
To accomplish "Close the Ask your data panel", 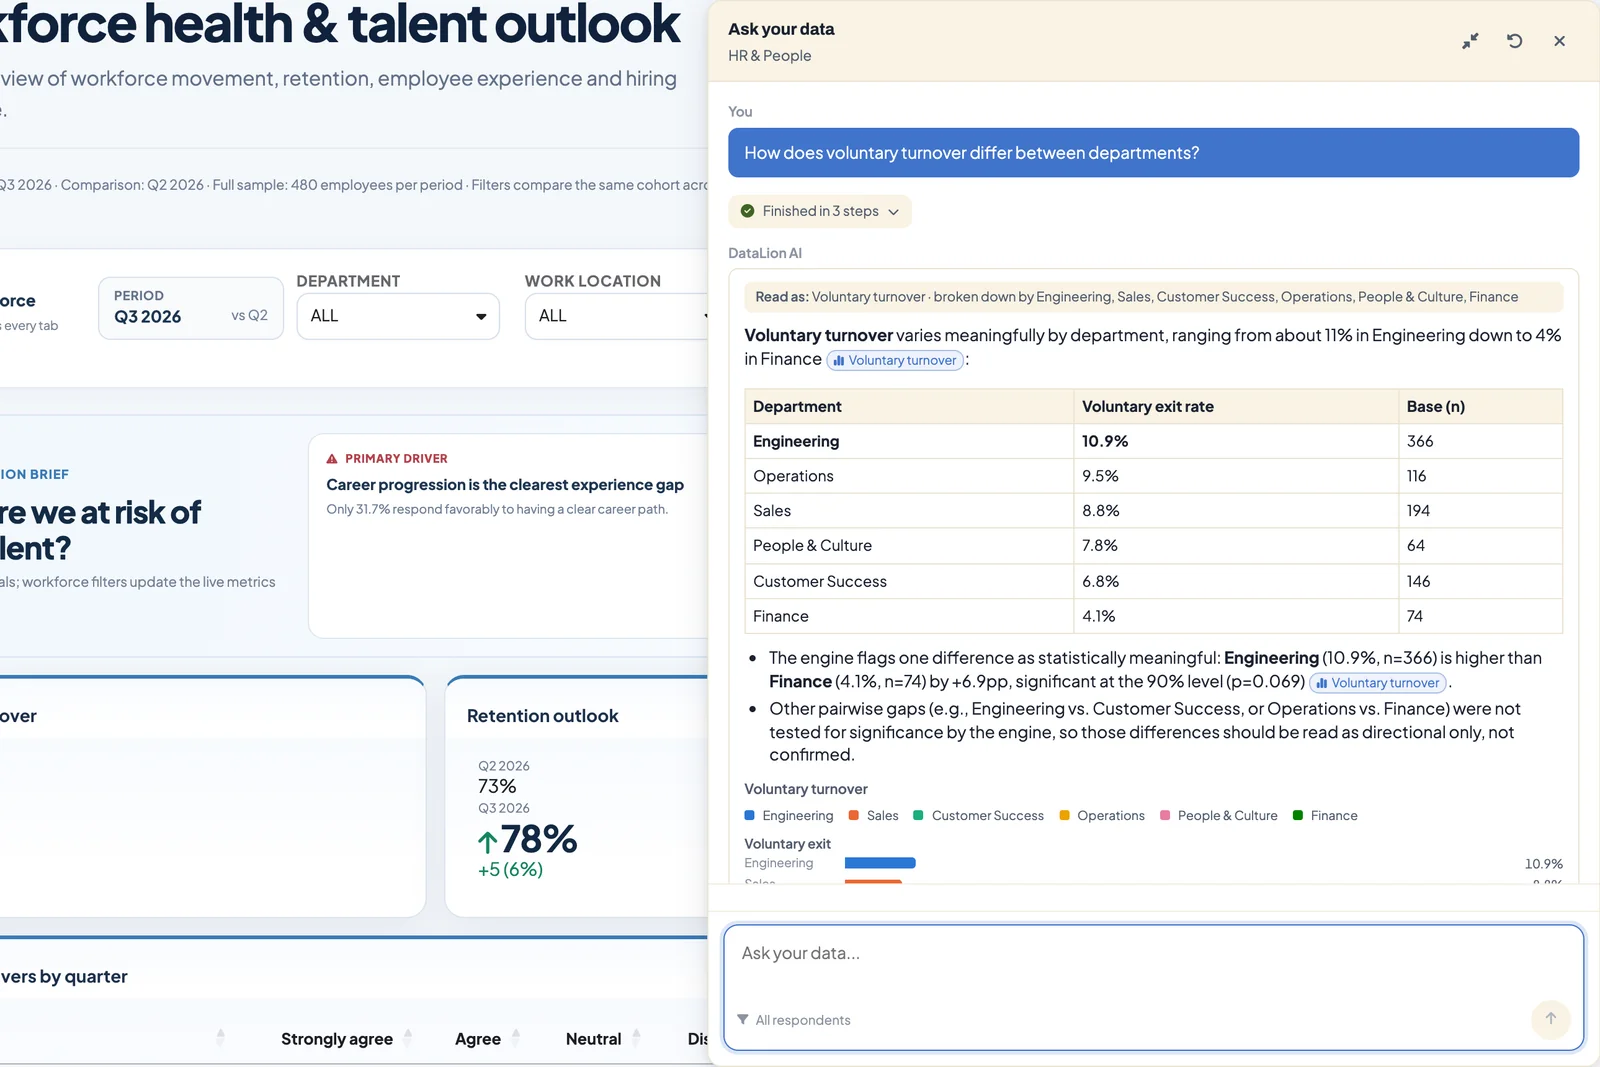I will pos(1559,41).
